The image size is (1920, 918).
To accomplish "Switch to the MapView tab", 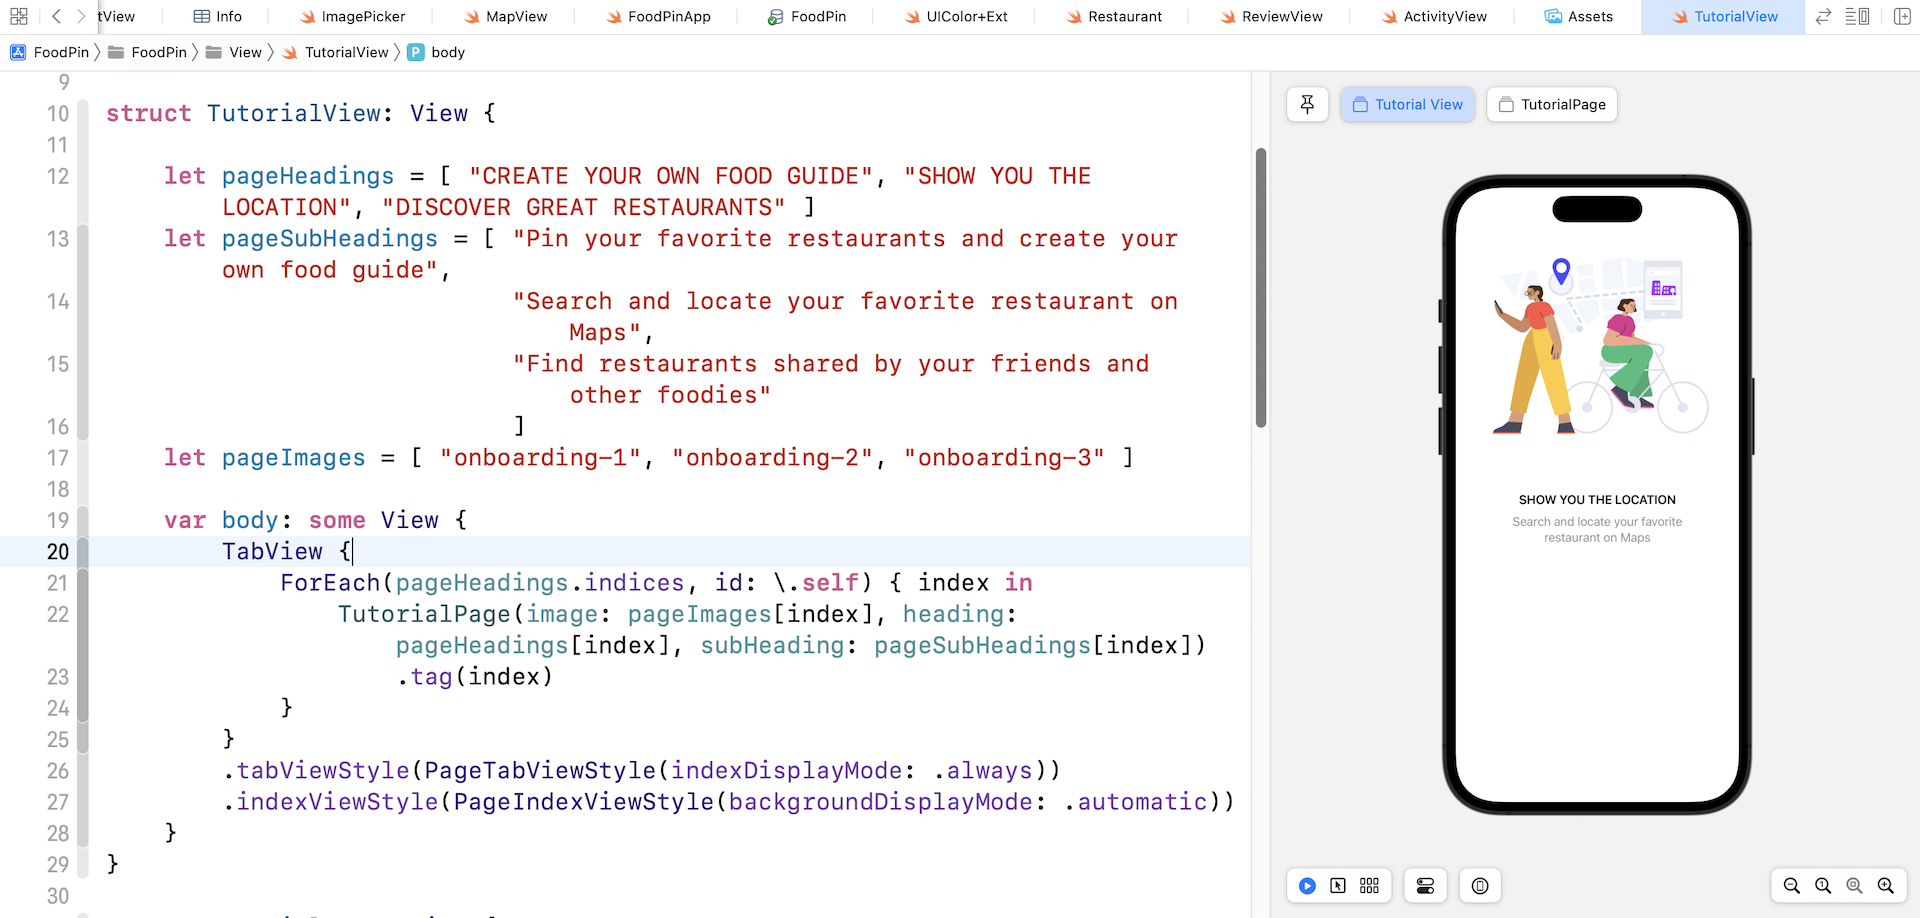I will click(505, 16).
